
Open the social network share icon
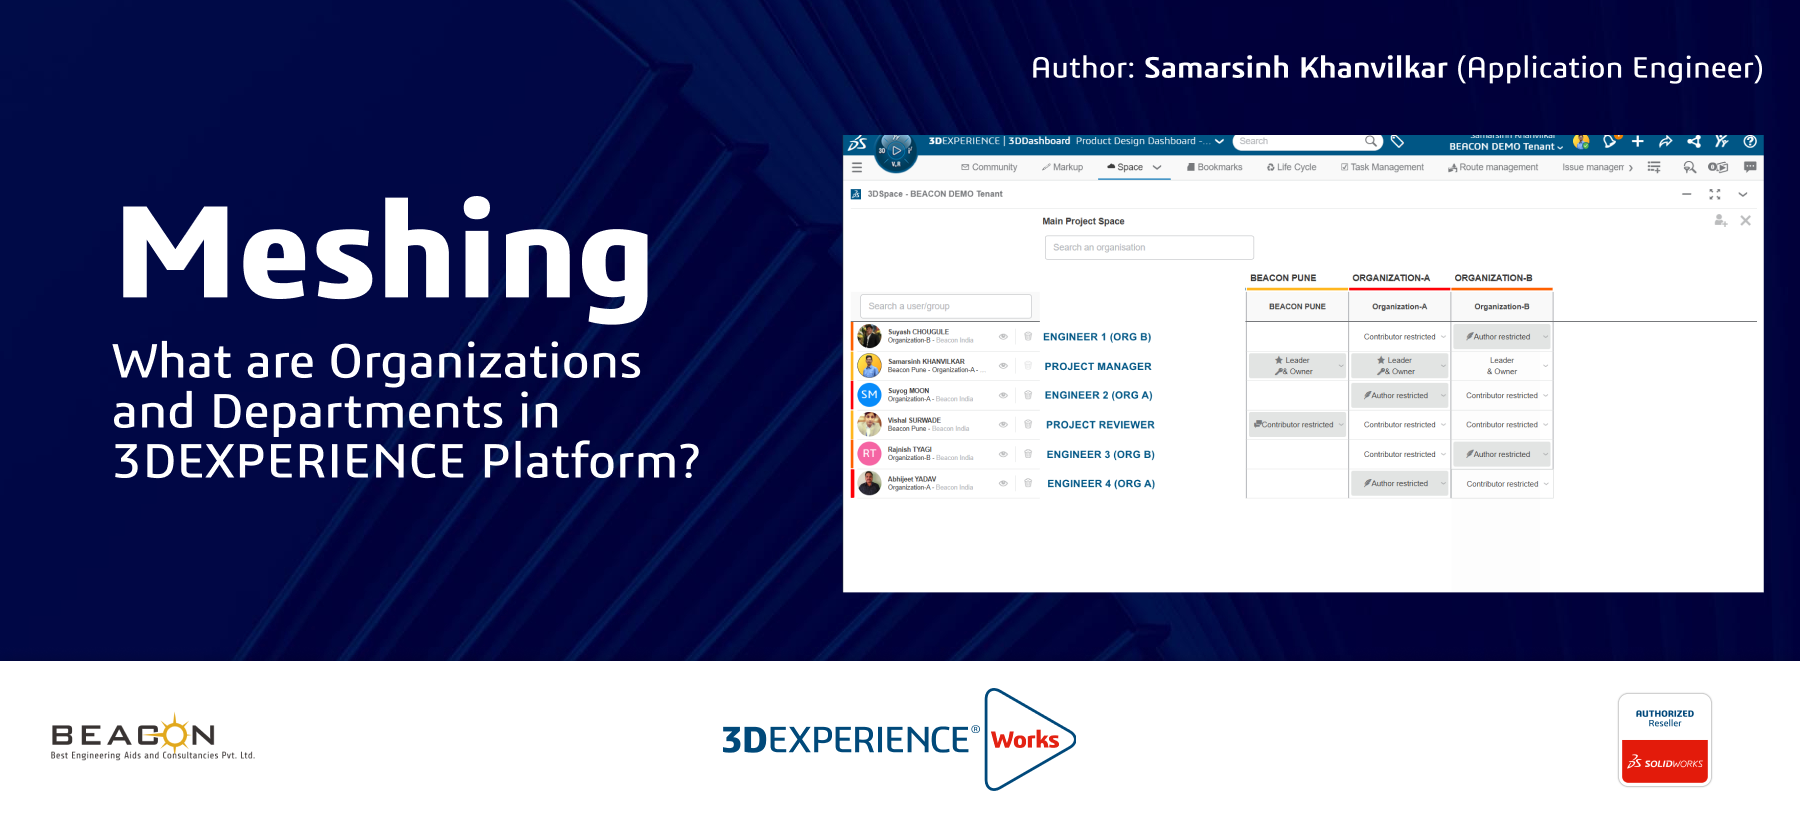click(1693, 142)
